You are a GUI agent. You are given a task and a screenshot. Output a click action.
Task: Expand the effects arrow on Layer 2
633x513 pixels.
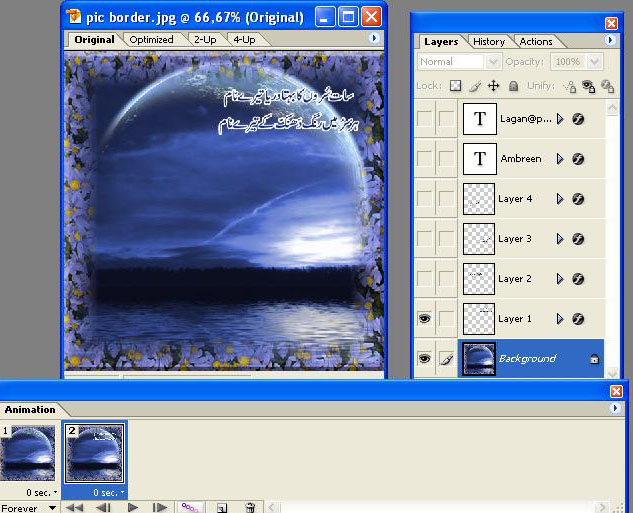point(560,279)
